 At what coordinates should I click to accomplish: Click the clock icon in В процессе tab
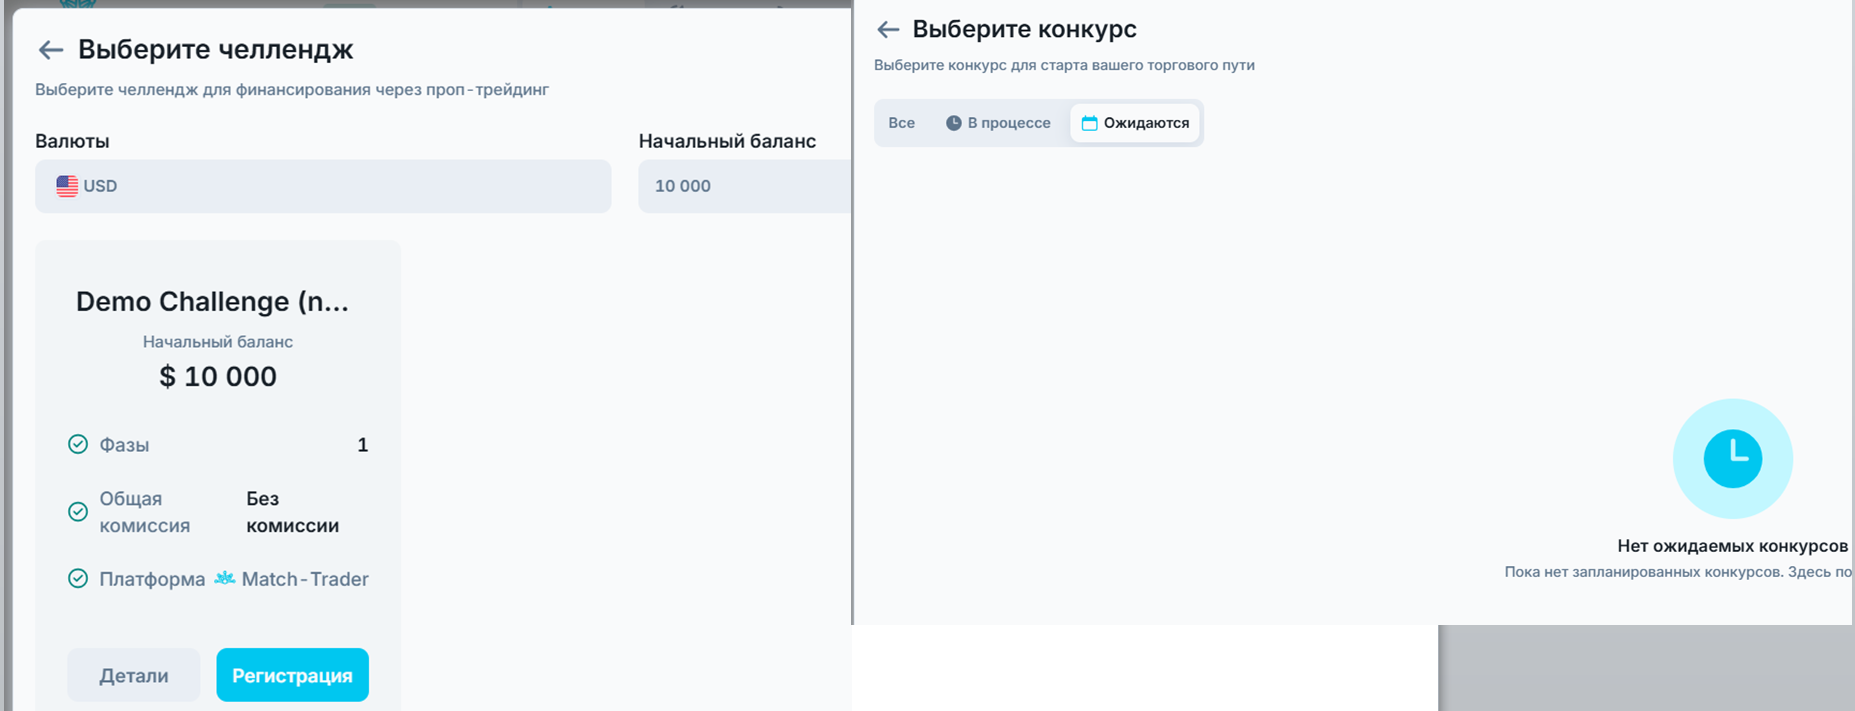954,123
